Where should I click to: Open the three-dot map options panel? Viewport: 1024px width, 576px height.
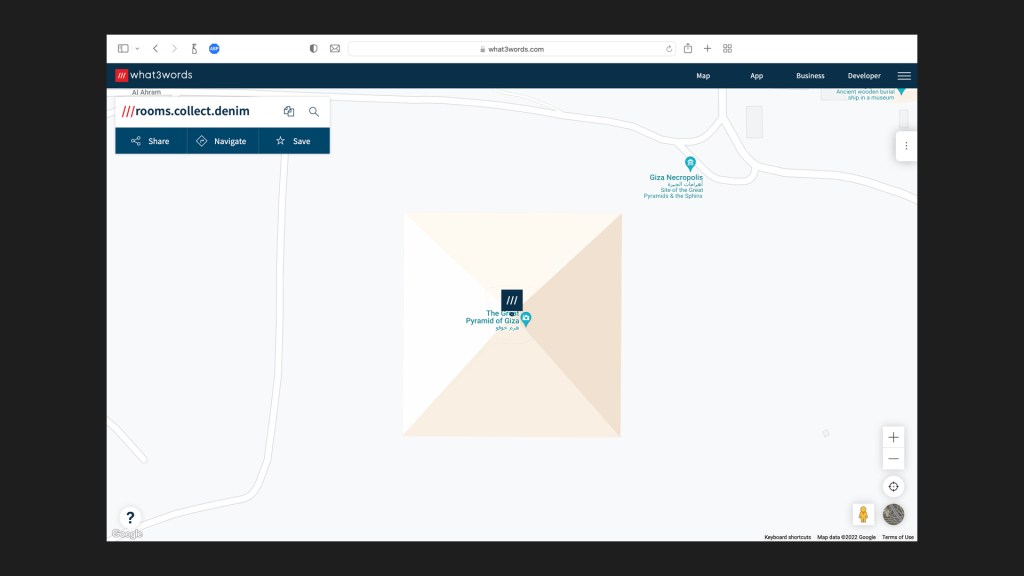point(907,145)
